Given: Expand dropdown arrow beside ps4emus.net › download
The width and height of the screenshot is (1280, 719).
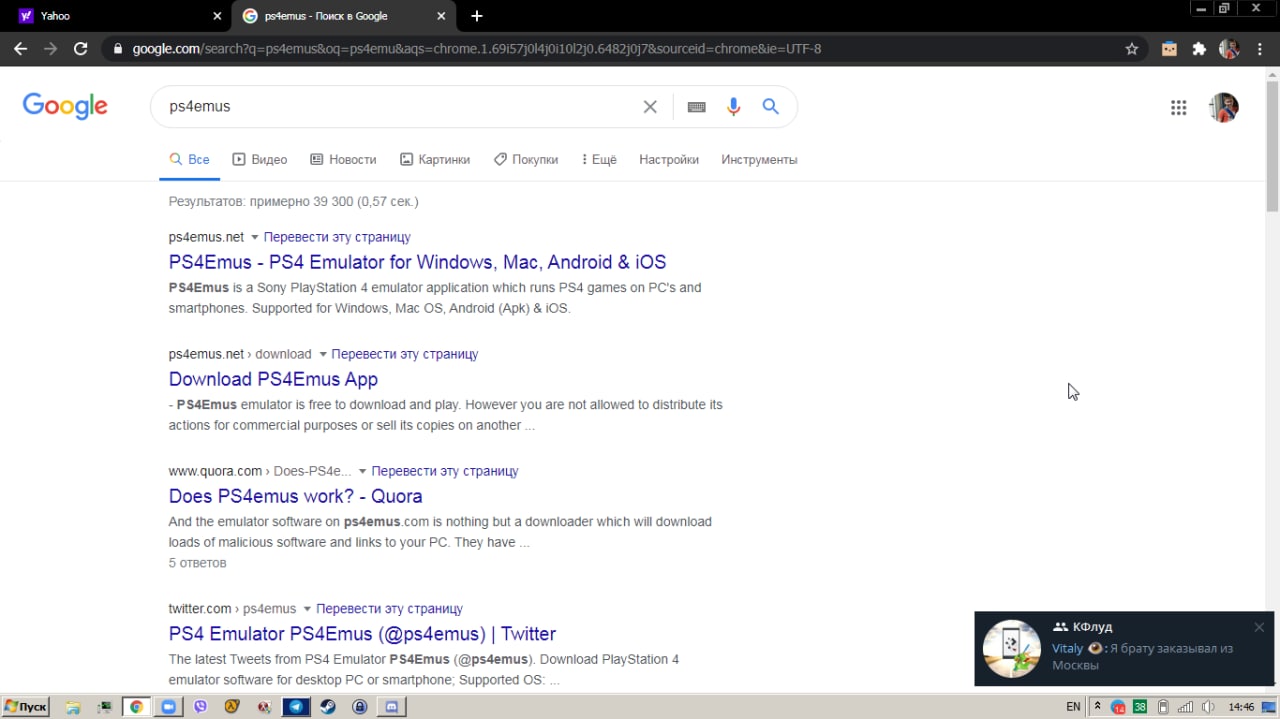Looking at the screenshot, I should coord(322,355).
